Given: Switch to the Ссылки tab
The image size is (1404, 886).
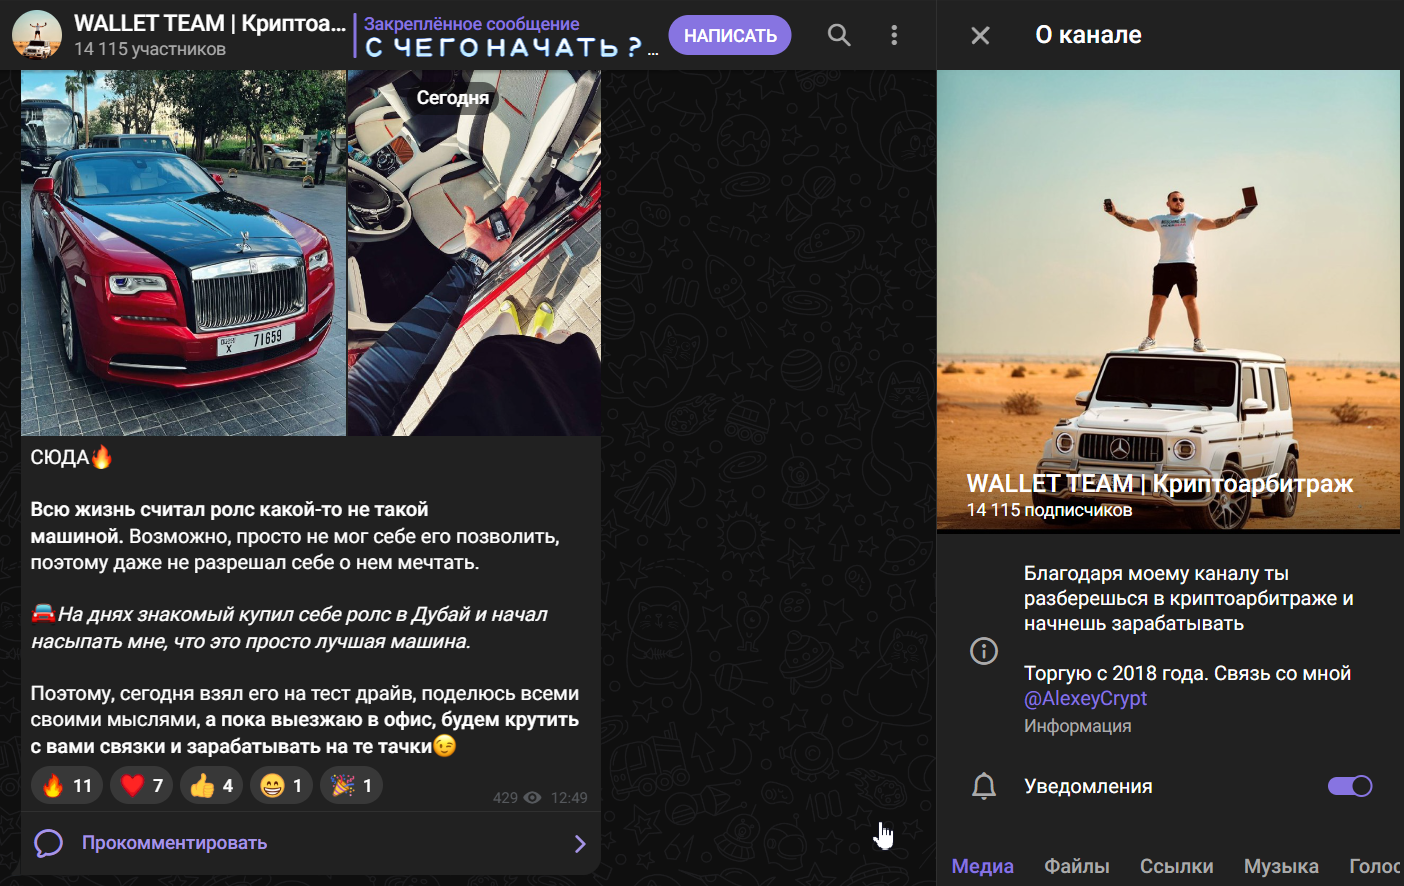Looking at the screenshot, I should tap(1177, 866).
